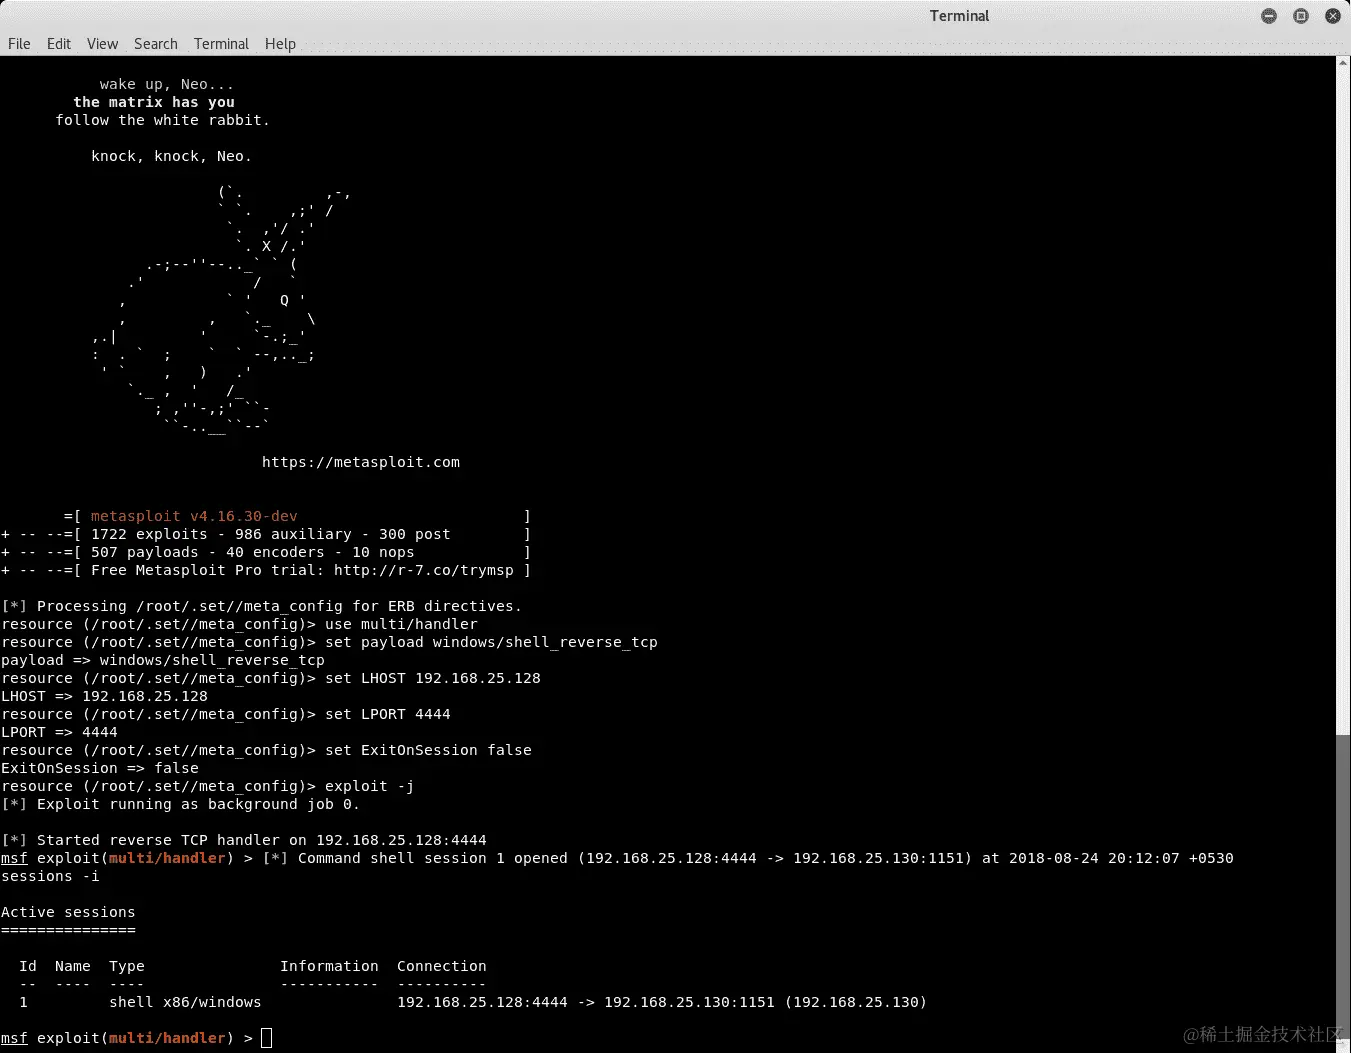The width and height of the screenshot is (1351, 1053).
Task: Open the Terminal menu
Action: 221,44
